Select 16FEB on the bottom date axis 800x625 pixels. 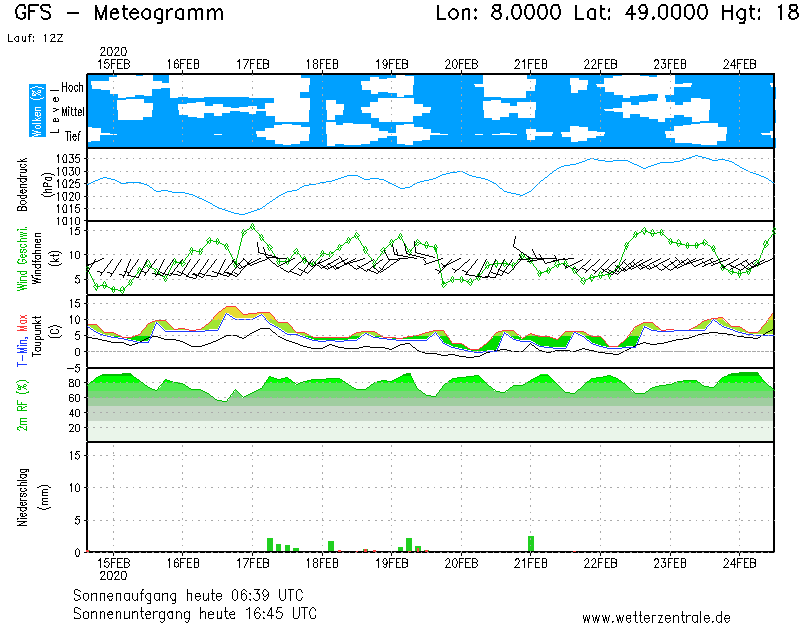pos(183,563)
